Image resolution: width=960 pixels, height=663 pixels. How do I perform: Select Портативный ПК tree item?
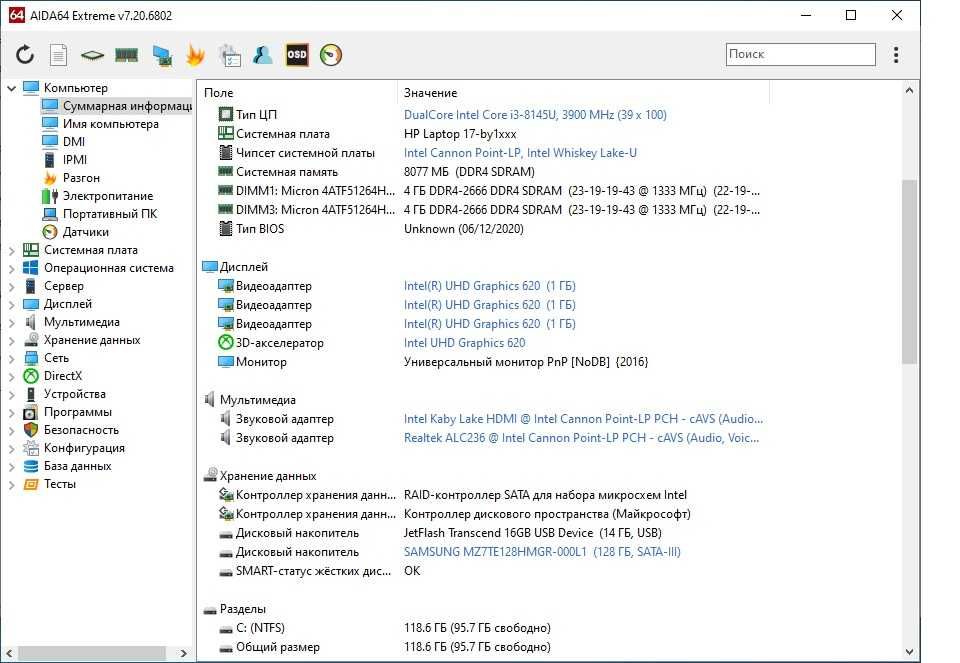coord(110,214)
